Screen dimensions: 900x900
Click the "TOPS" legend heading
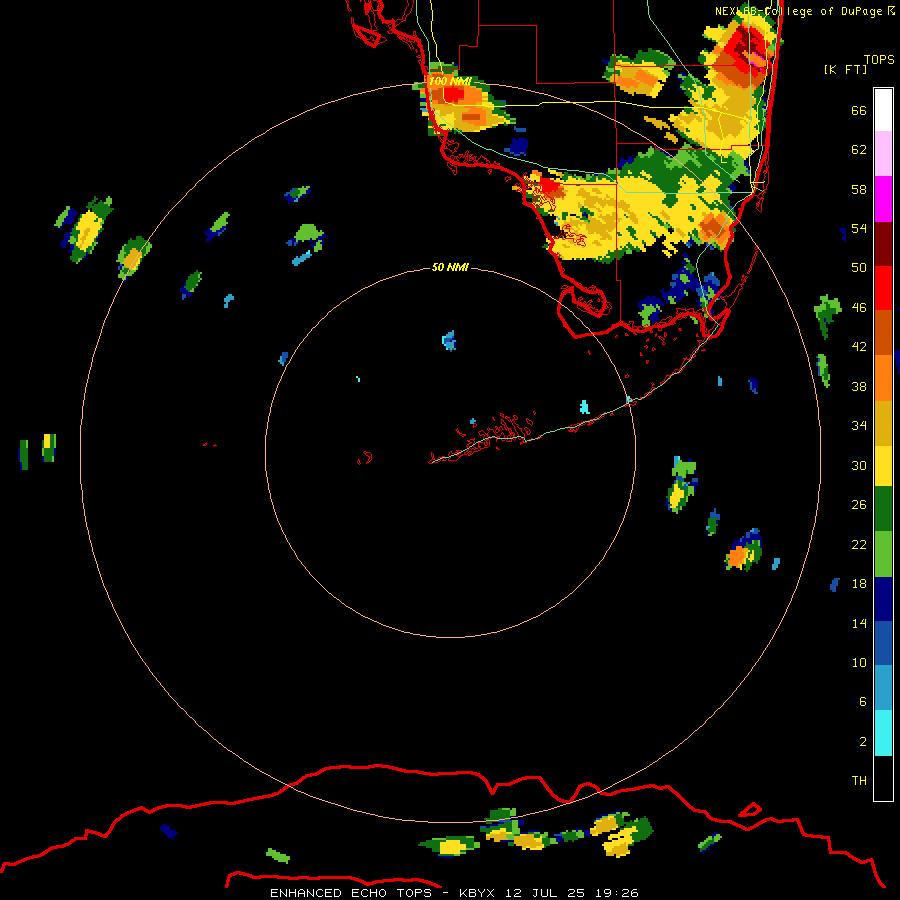[879, 60]
